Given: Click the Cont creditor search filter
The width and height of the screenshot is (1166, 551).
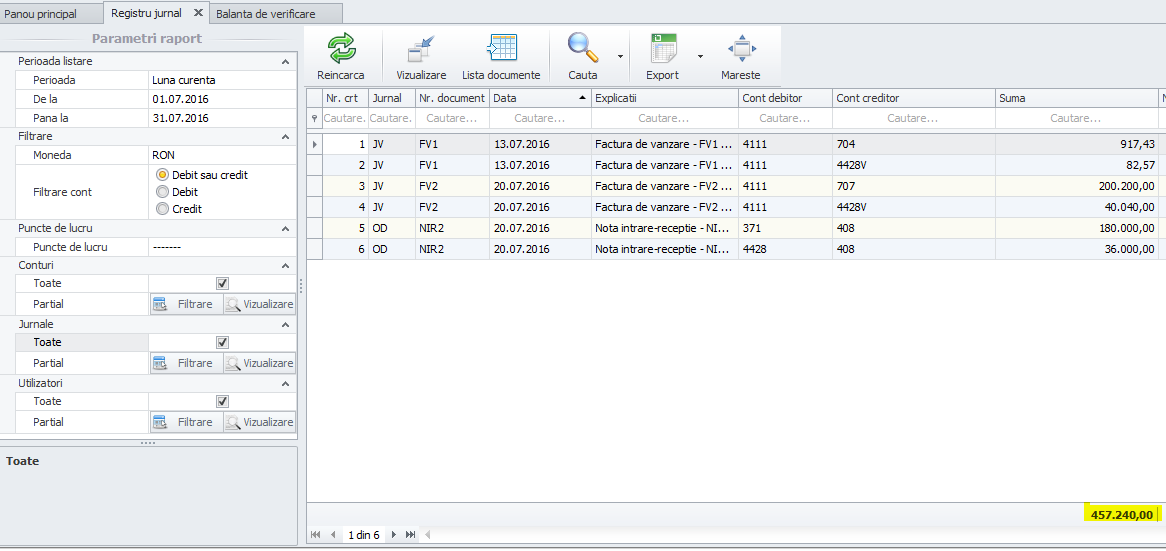Looking at the screenshot, I should [x=914, y=118].
